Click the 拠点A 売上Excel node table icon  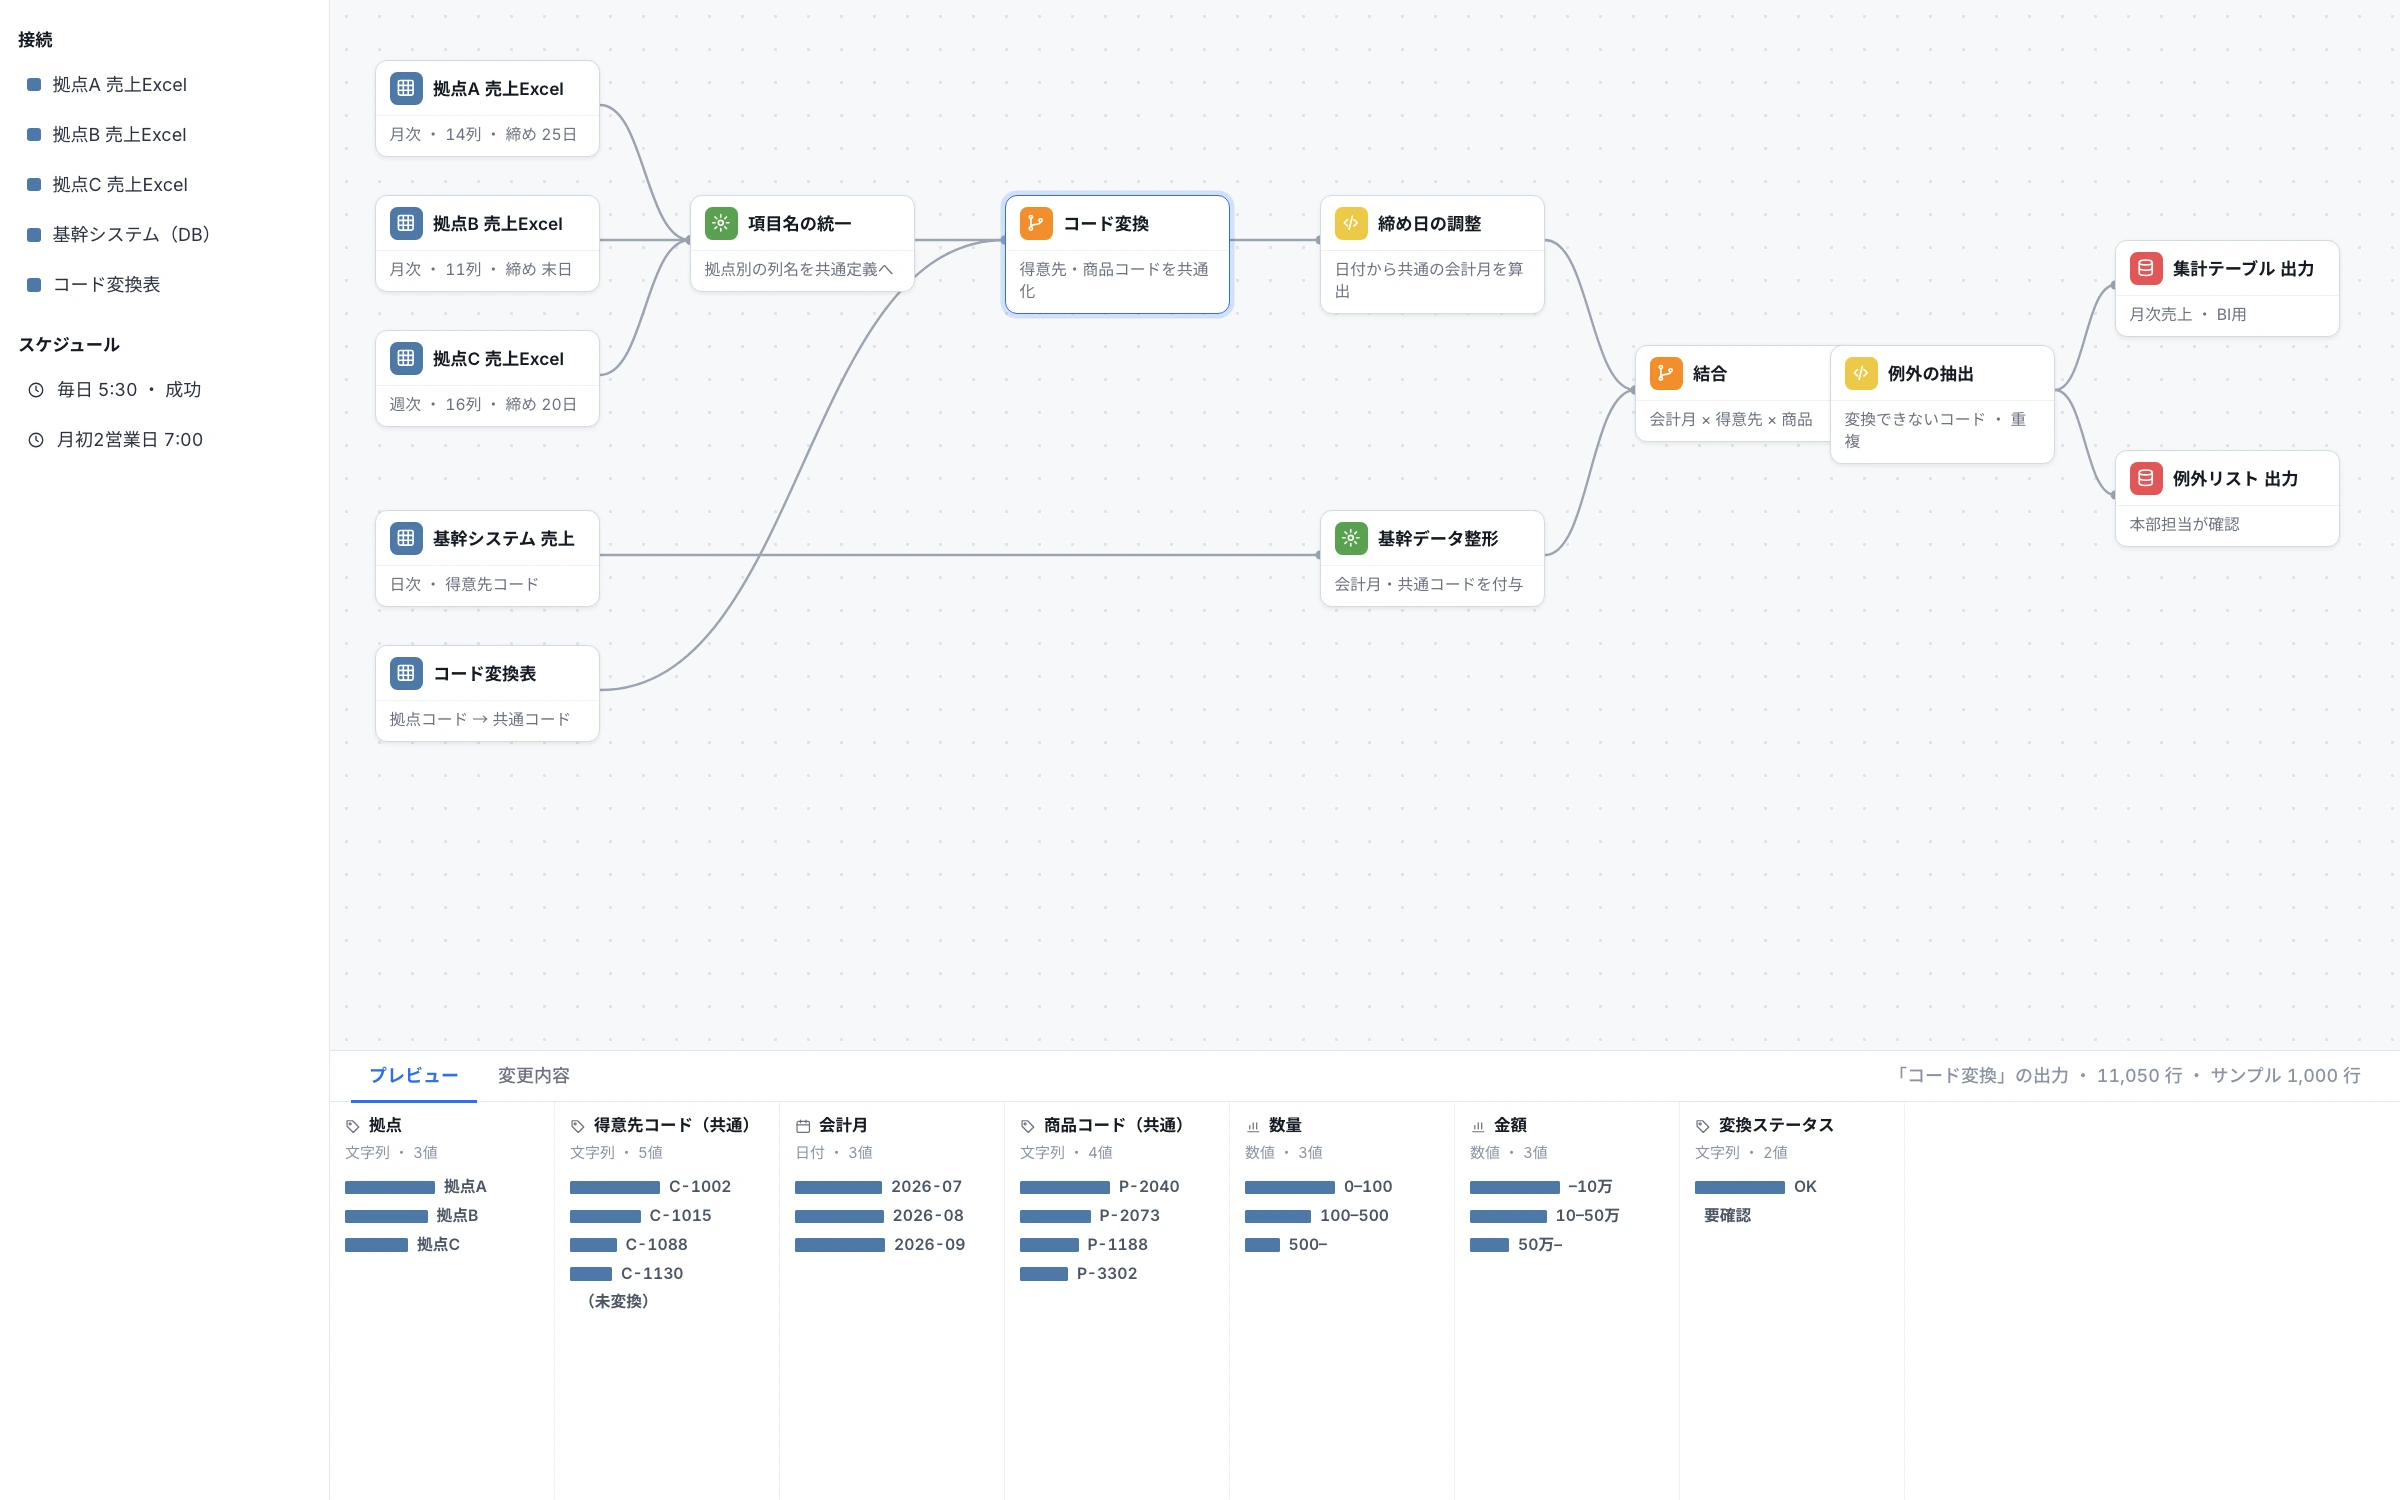(x=405, y=88)
